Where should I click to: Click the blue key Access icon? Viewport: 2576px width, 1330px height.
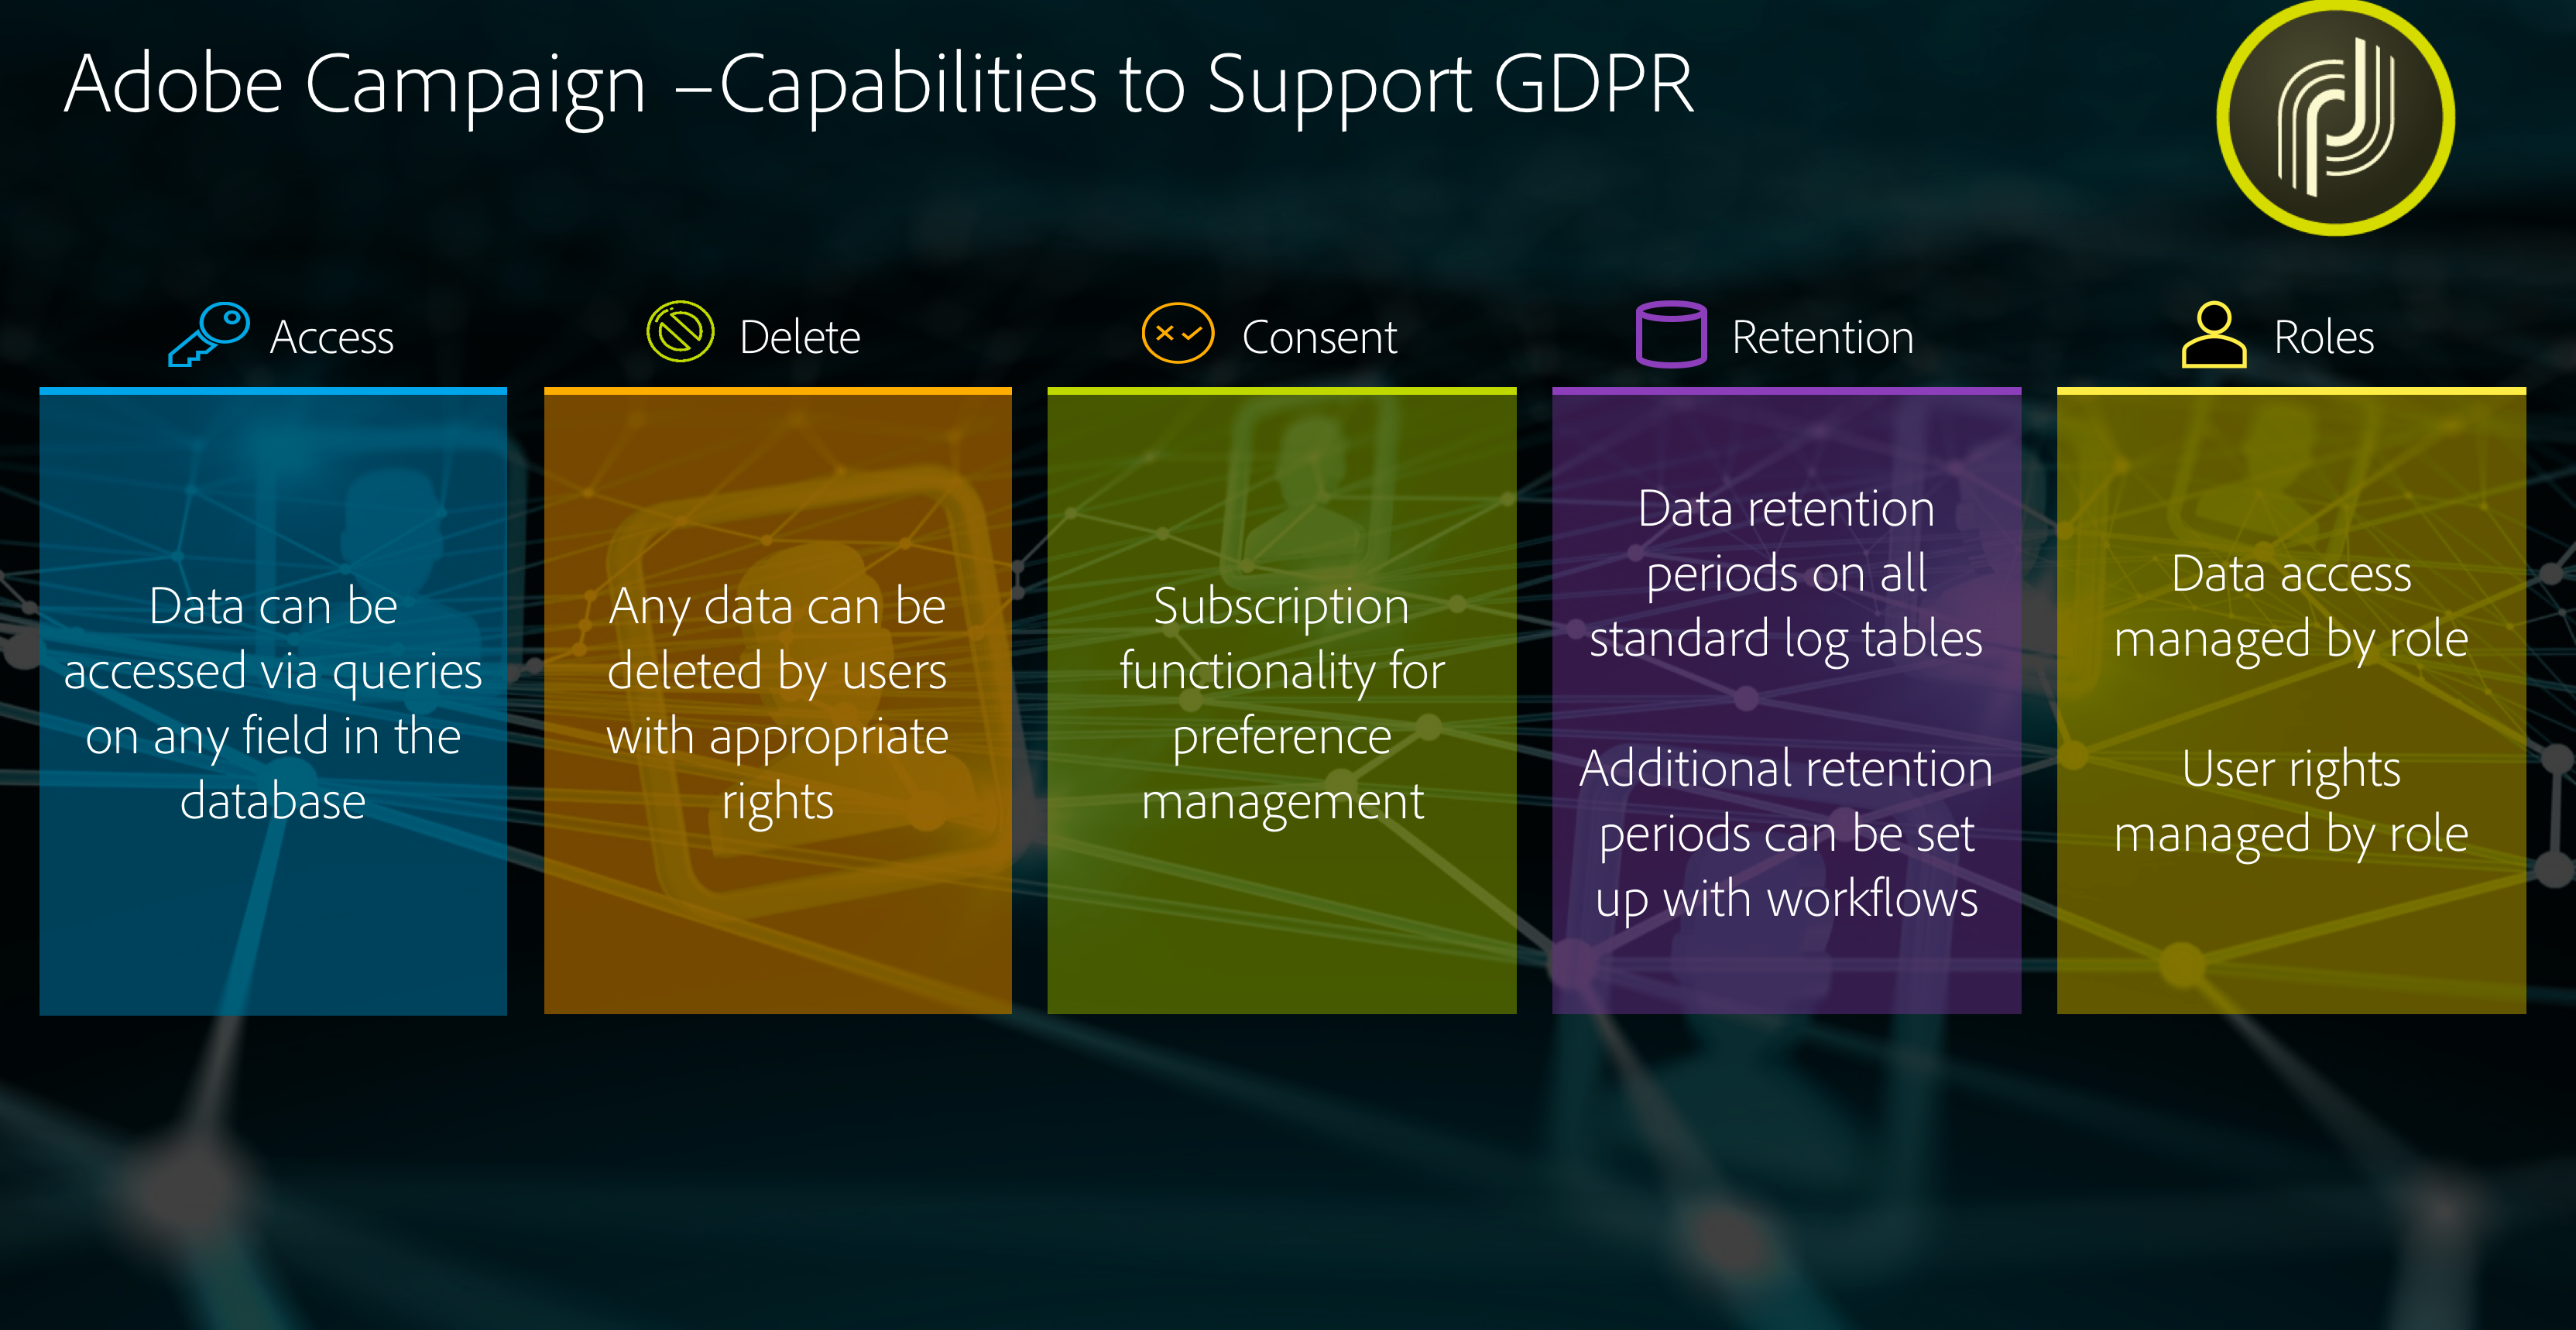click(x=209, y=334)
